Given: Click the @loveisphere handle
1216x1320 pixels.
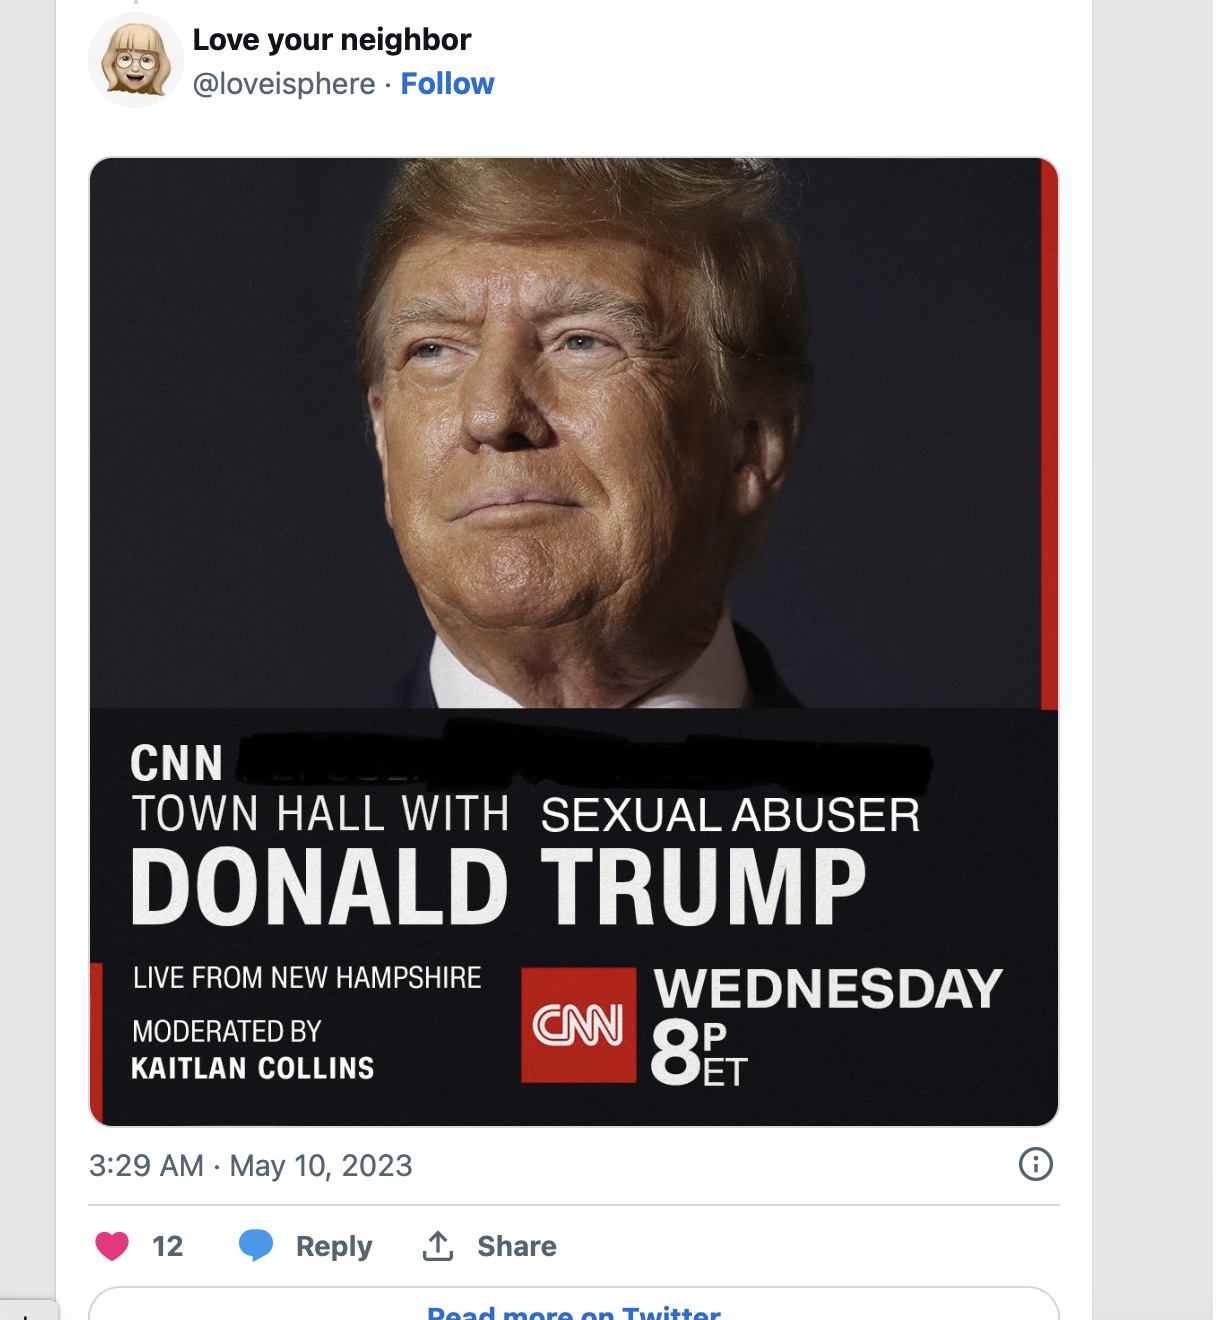Looking at the screenshot, I should click(284, 84).
